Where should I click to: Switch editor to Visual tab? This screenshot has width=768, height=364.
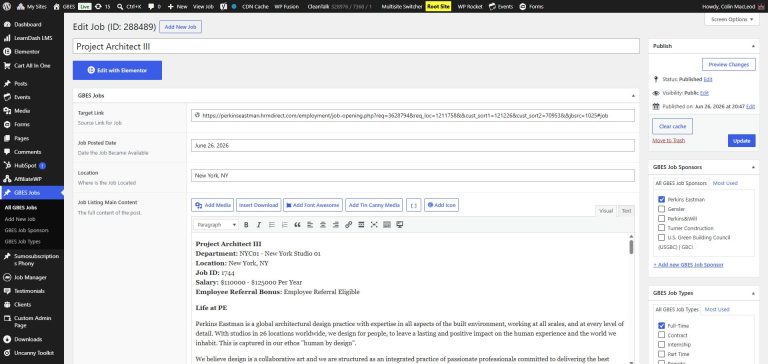(606, 211)
